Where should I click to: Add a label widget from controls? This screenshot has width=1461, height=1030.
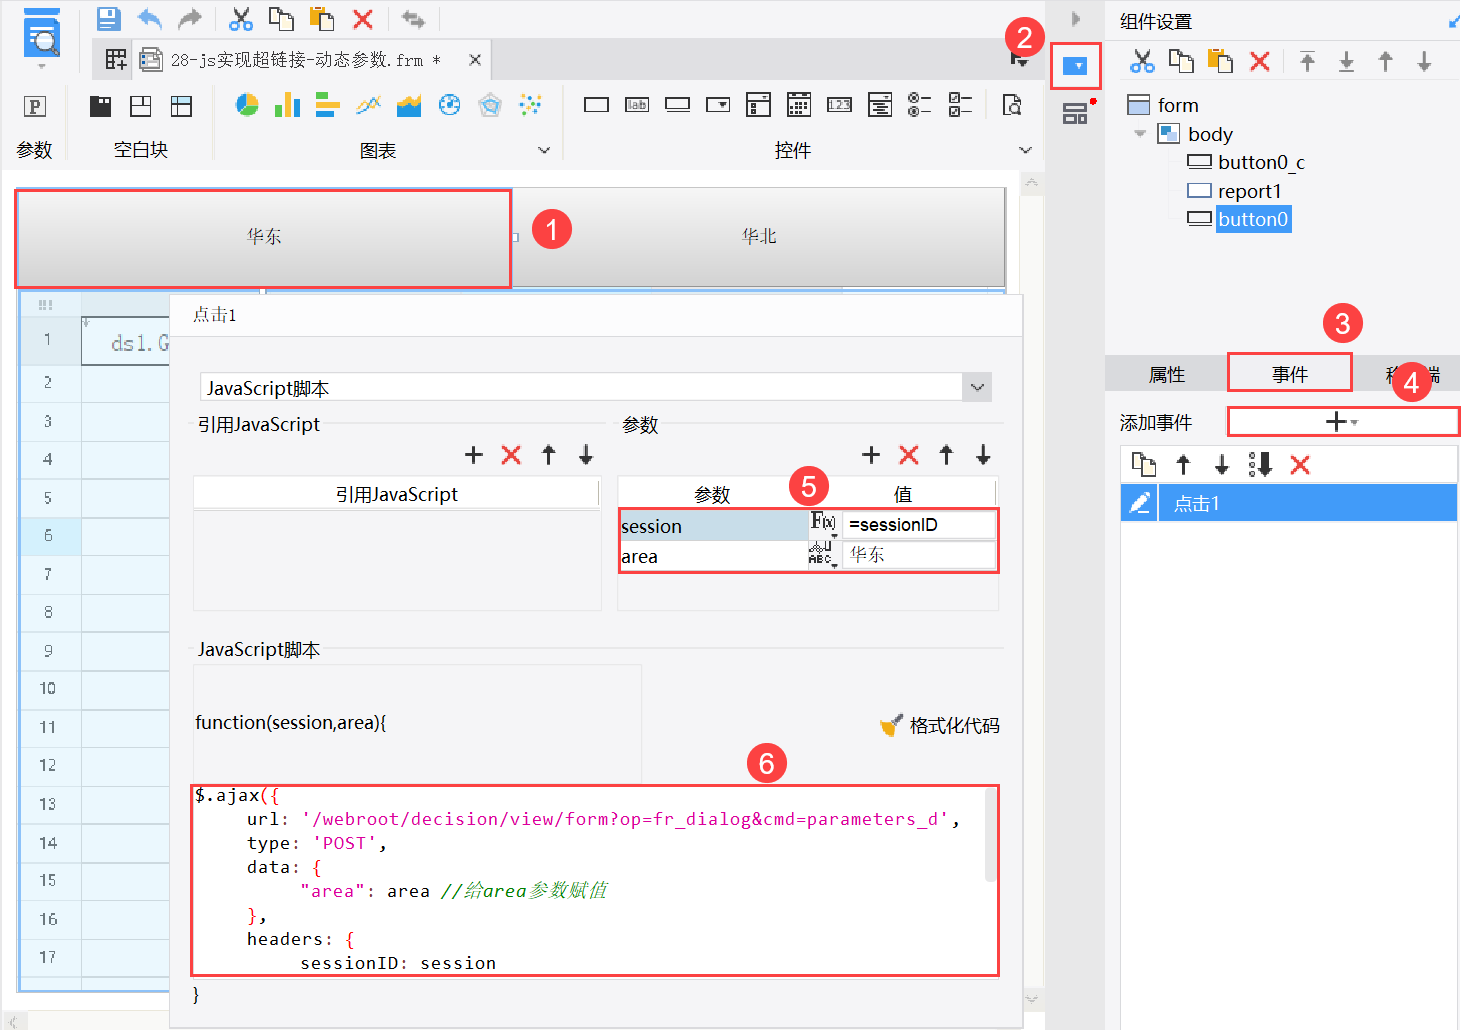pos(637,105)
